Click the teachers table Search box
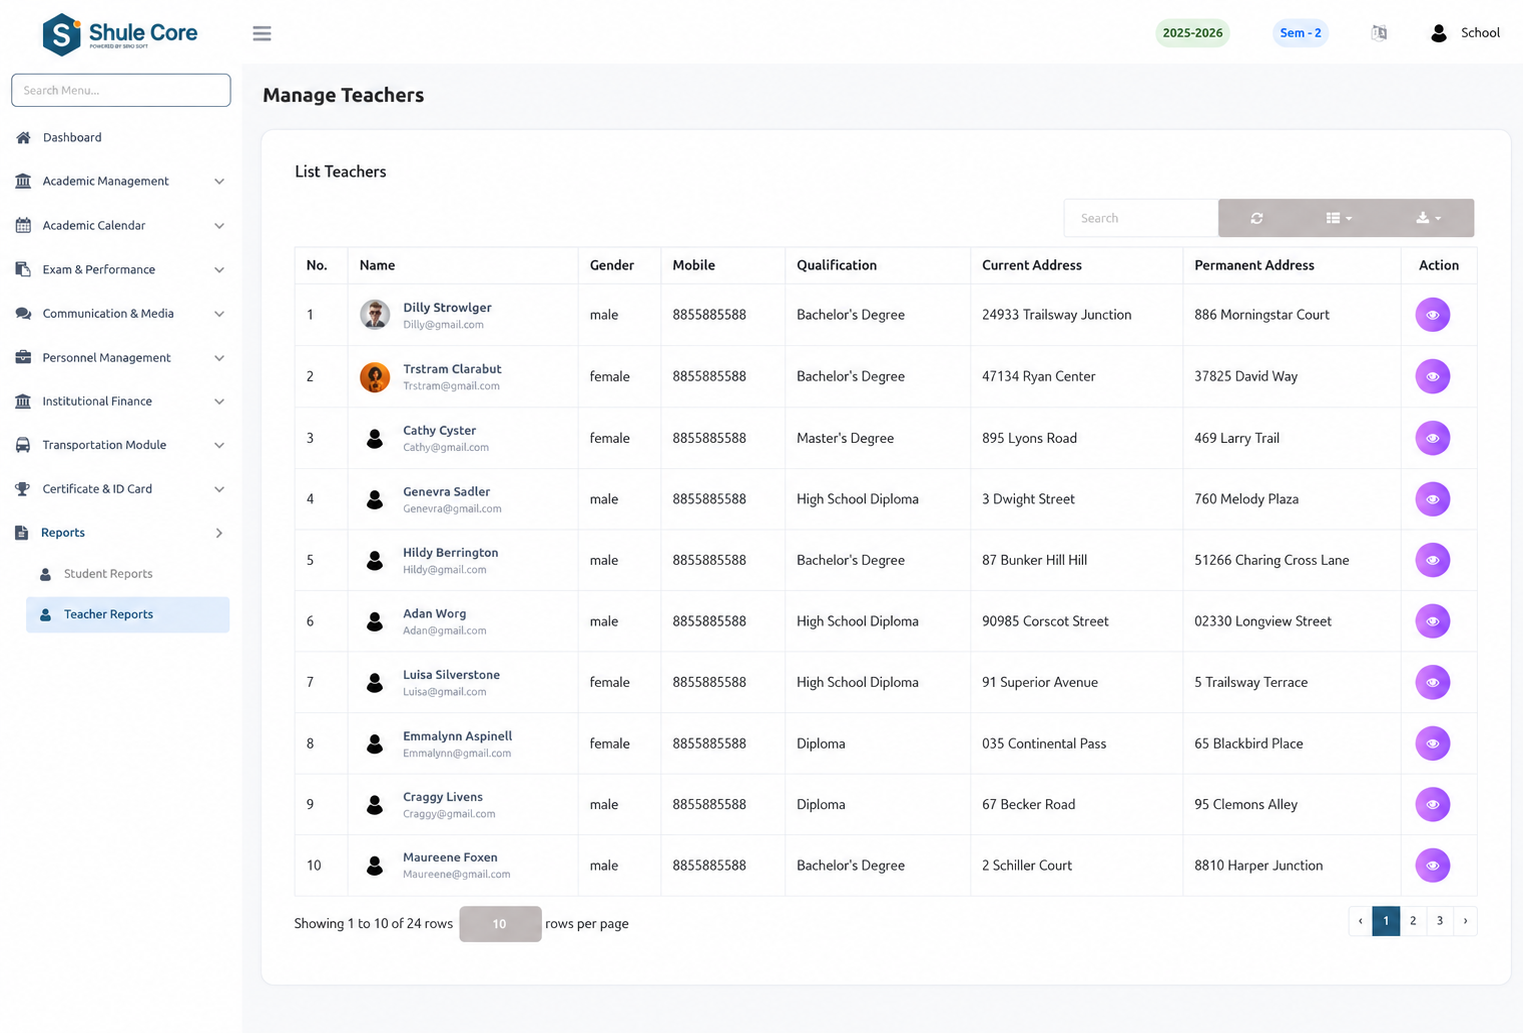This screenshot has width=1523, height=1033. [x=1141, y=218]
